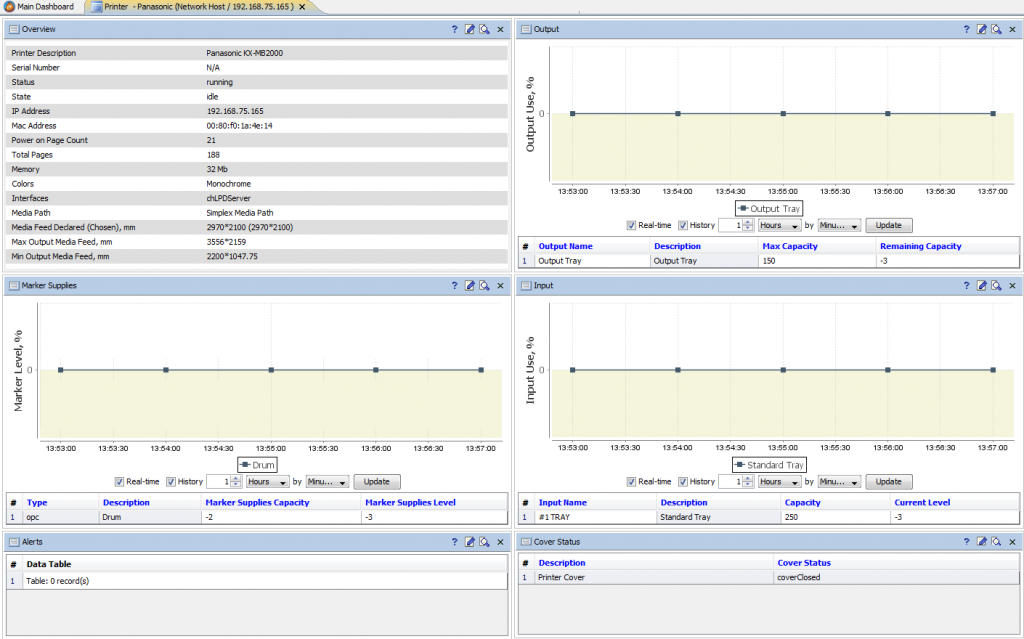This screenshot has width=1024, height=639.
Task: Click Update in the Output panel
Action: pos(888,225)
